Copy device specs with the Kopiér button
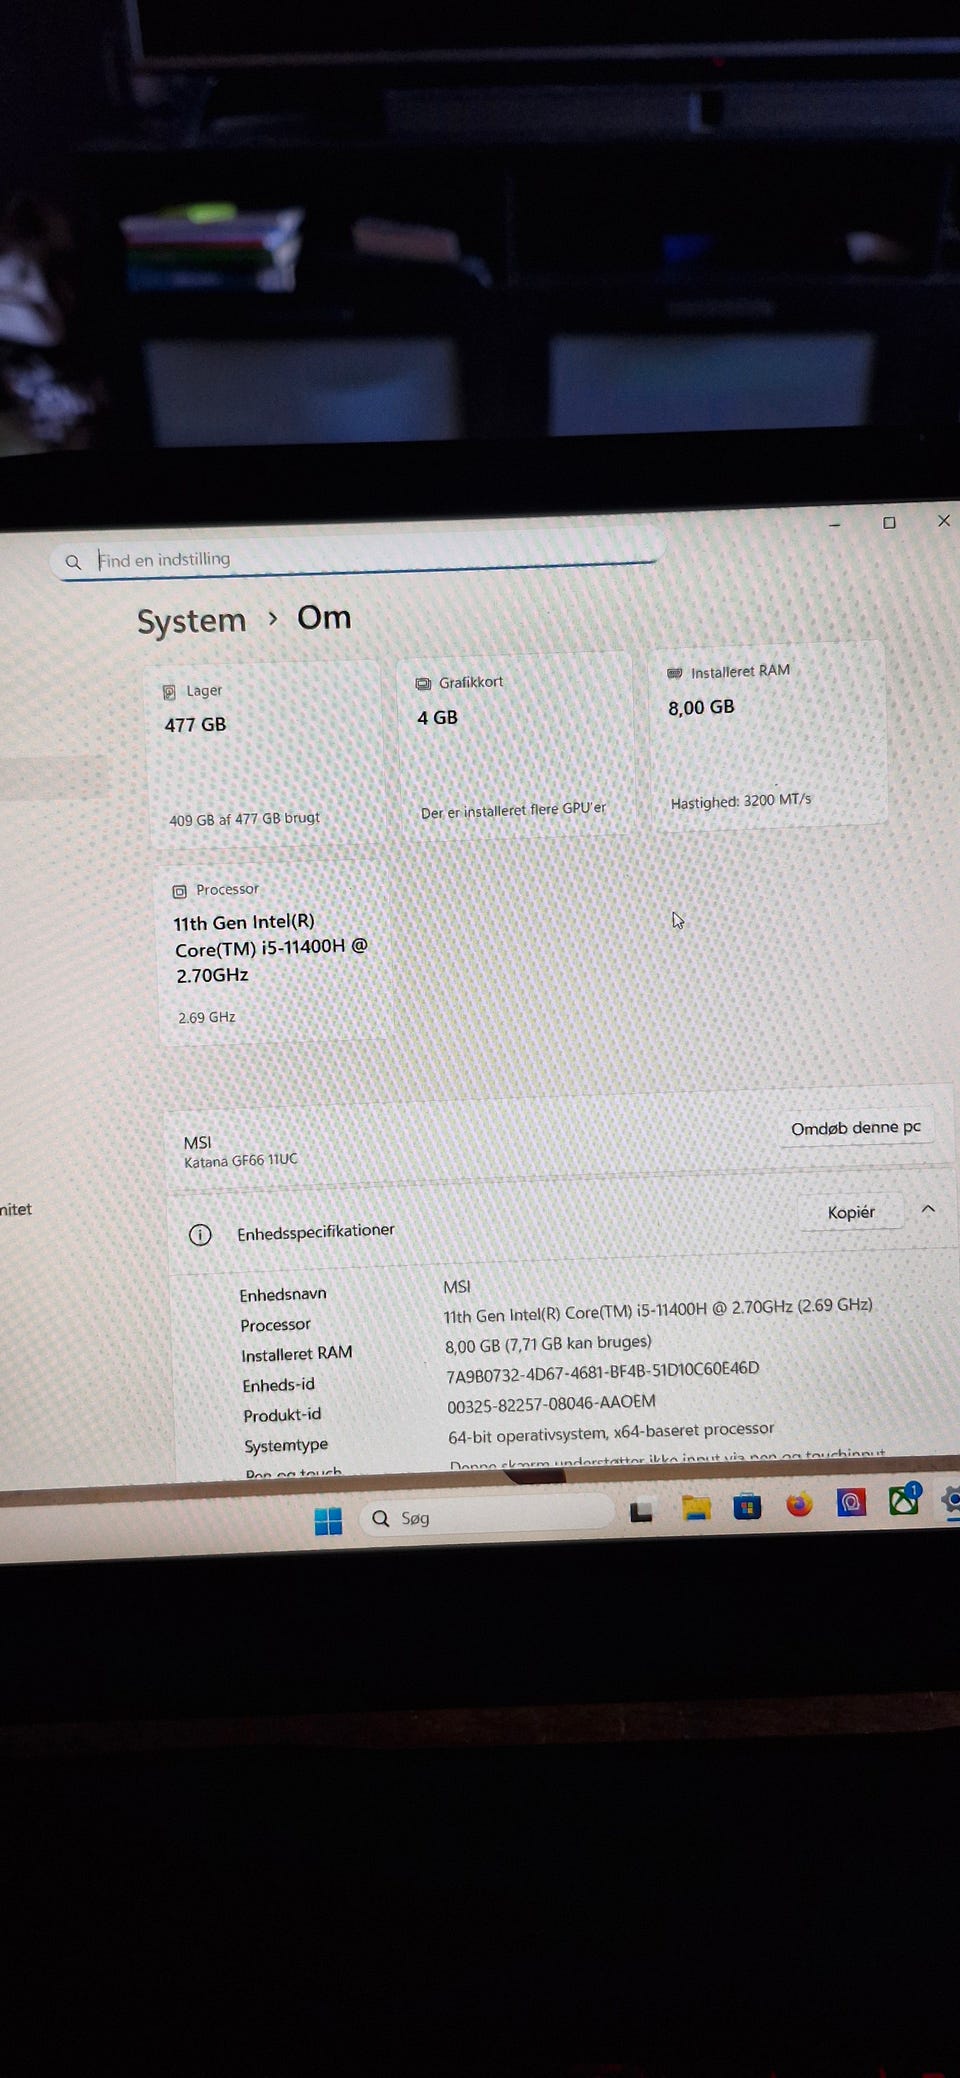 pyautogui.click(x=851, y=1212)
